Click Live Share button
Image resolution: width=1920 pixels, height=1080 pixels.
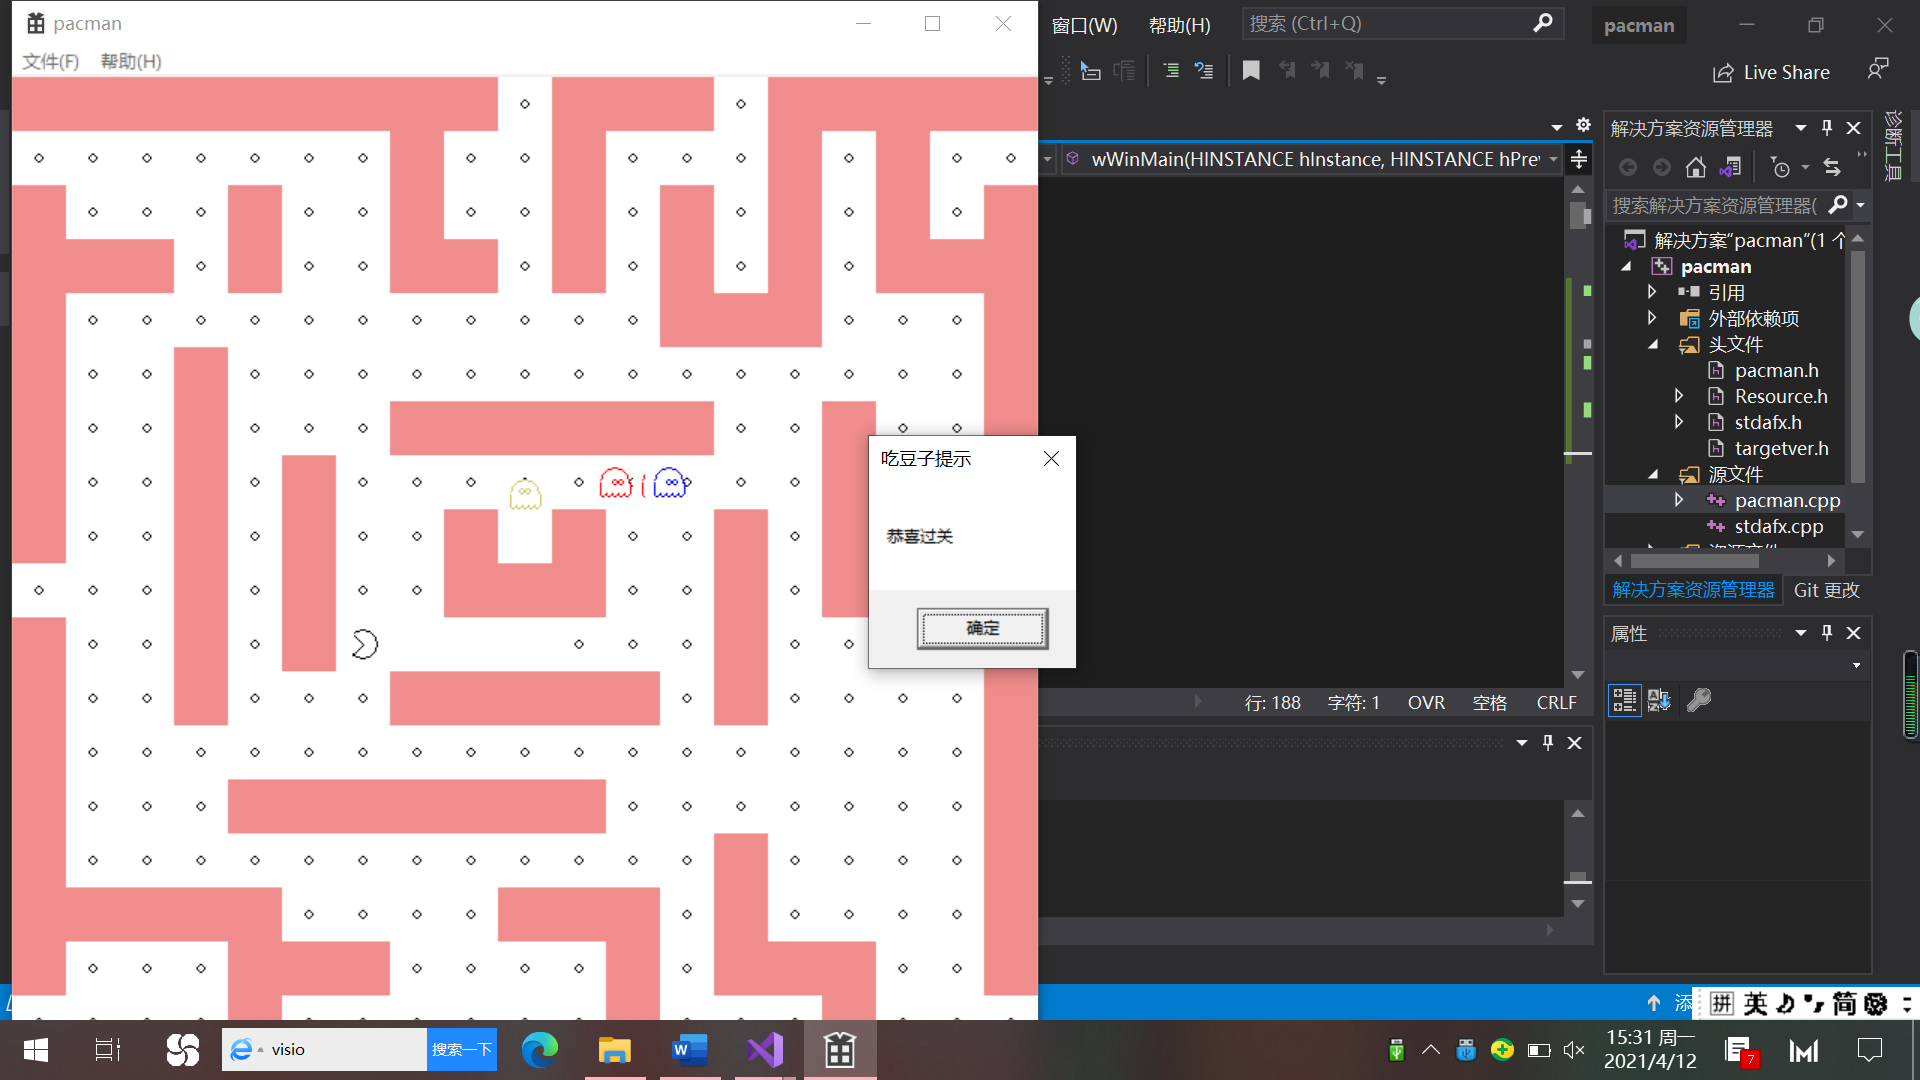1771,73
